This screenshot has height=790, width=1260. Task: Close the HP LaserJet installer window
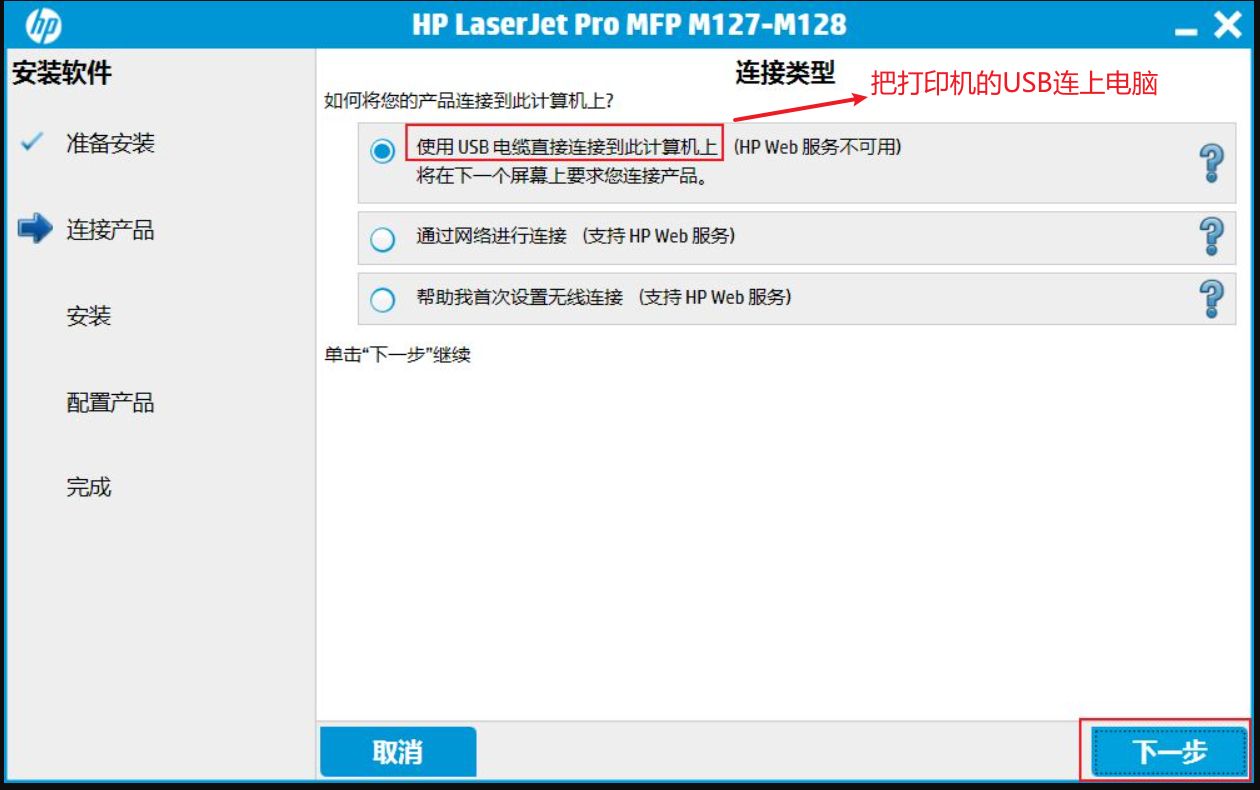point(1228,25)
